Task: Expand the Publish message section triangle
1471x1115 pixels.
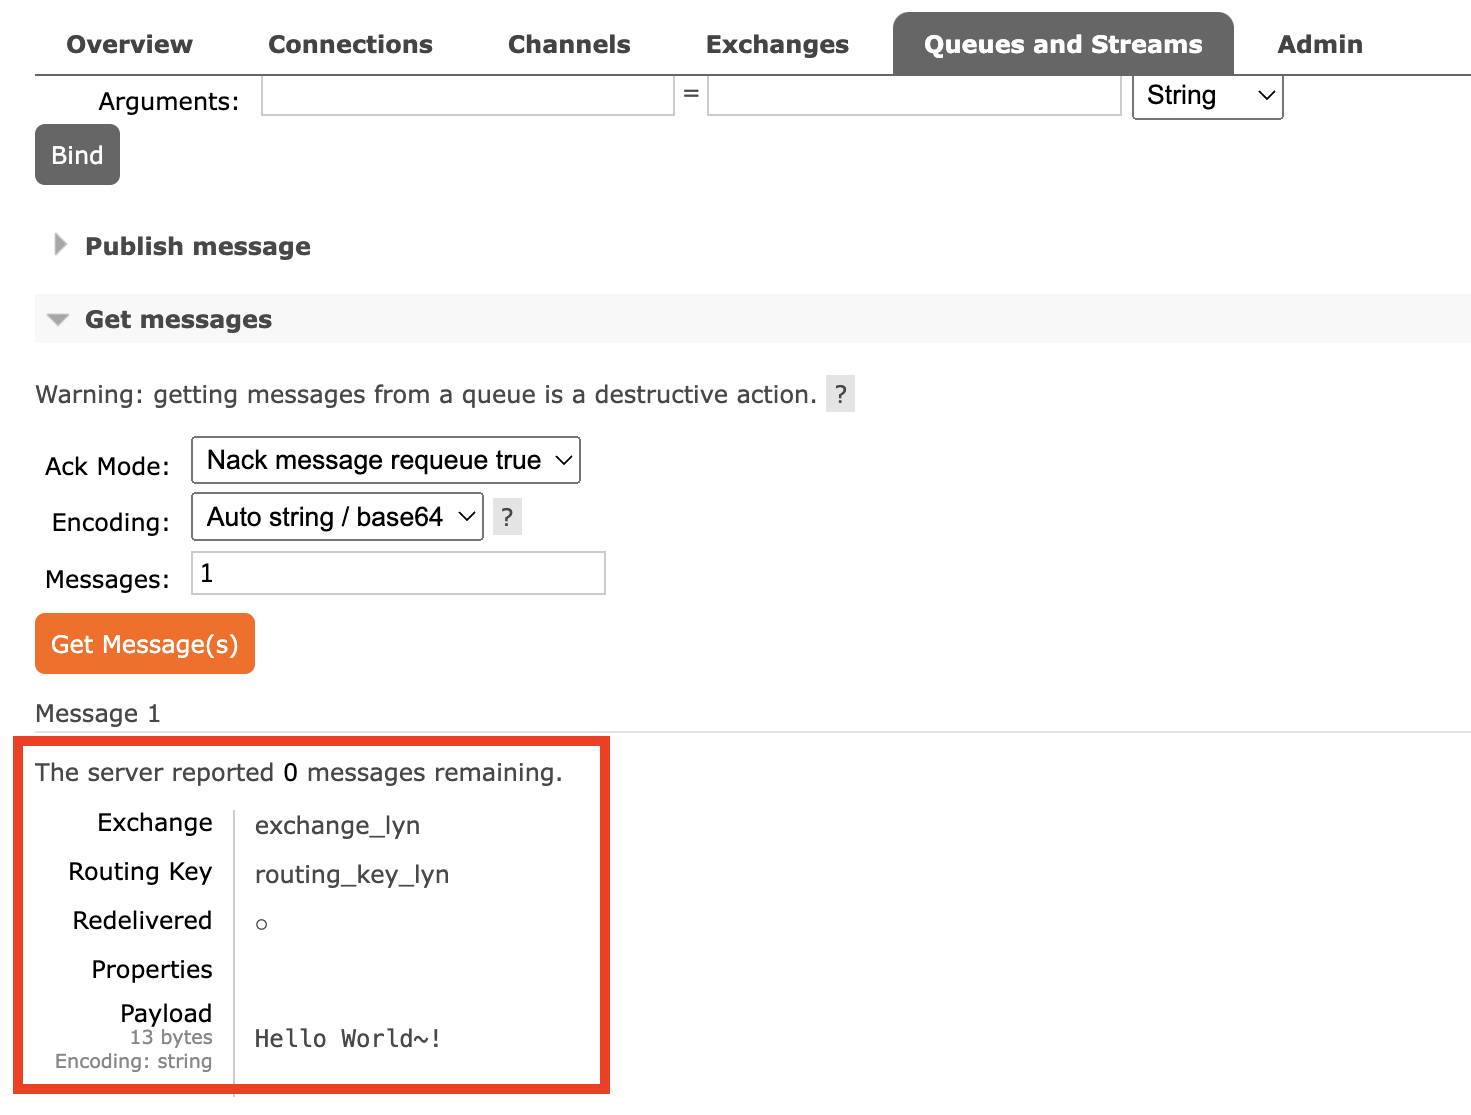Action: (x=60, y=245)
